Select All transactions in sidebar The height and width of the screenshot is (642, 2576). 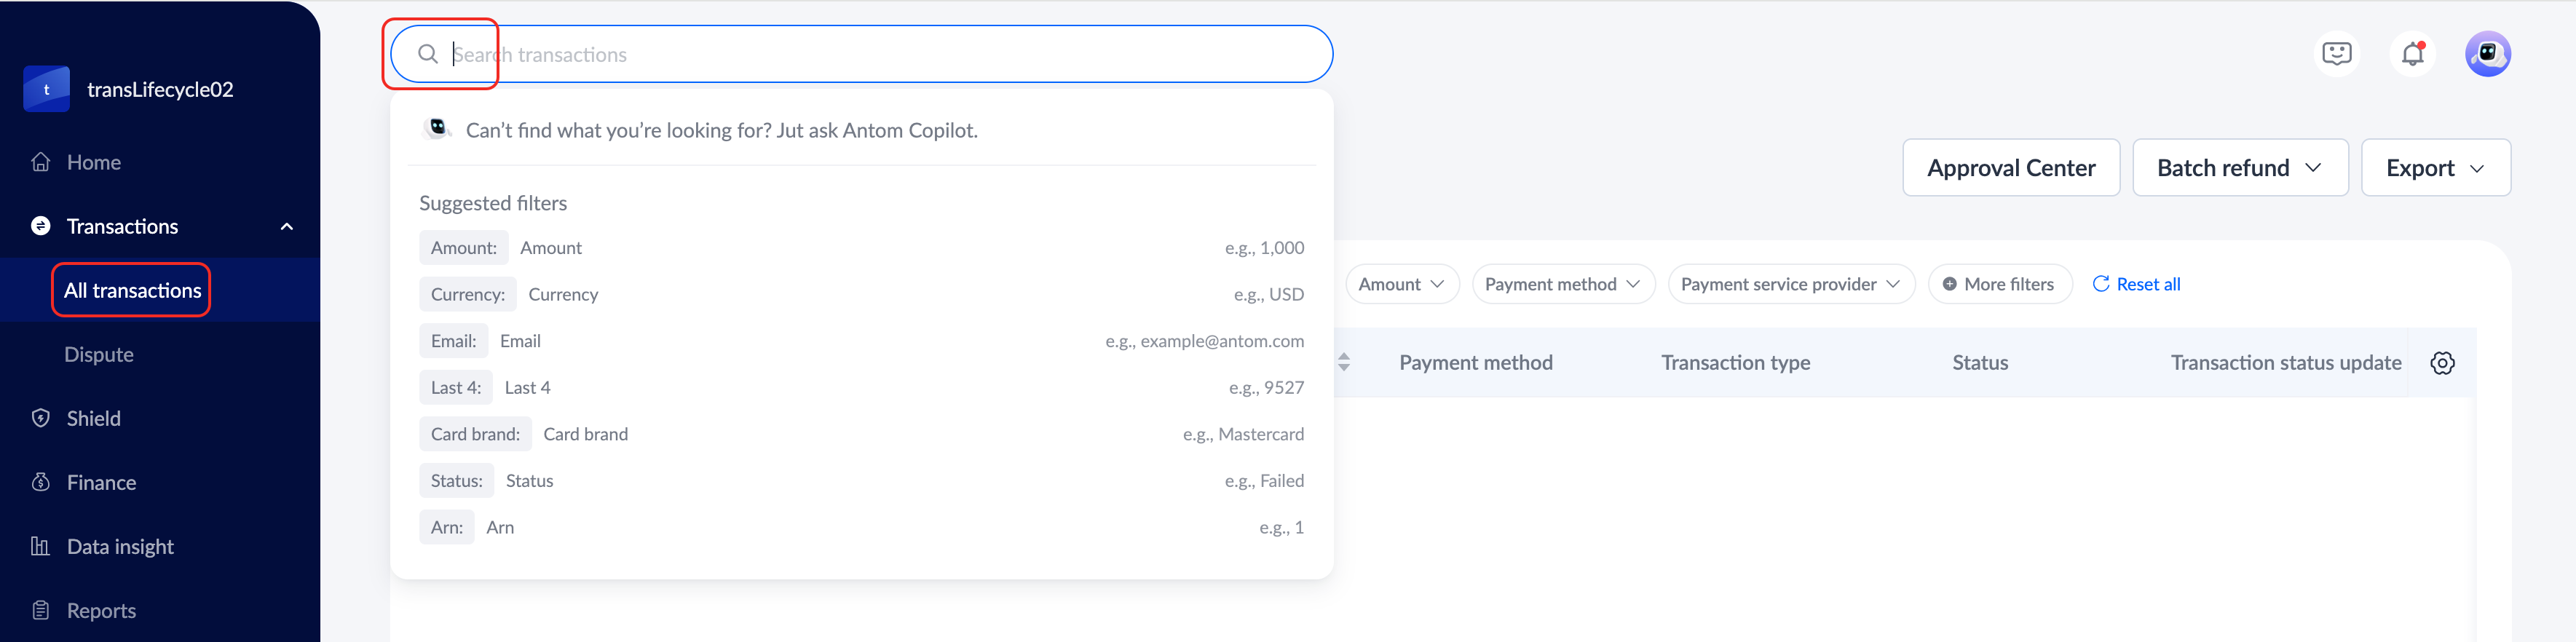tap(132, 290)
